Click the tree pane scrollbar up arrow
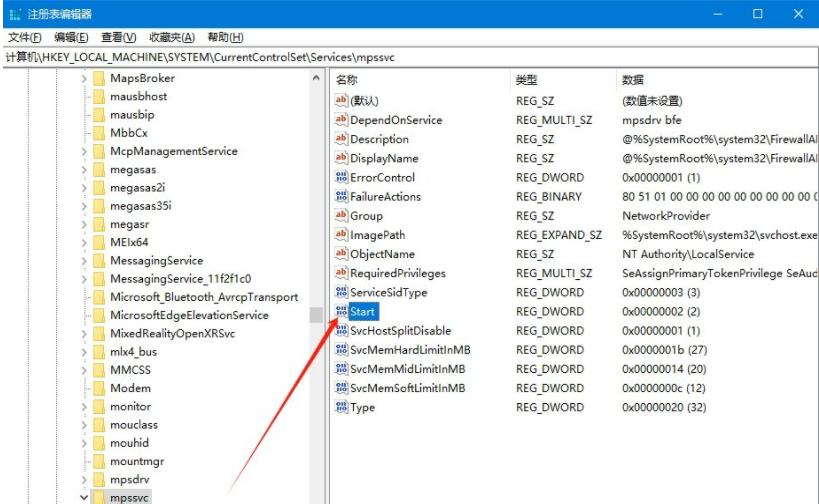 tap(316, 78)
